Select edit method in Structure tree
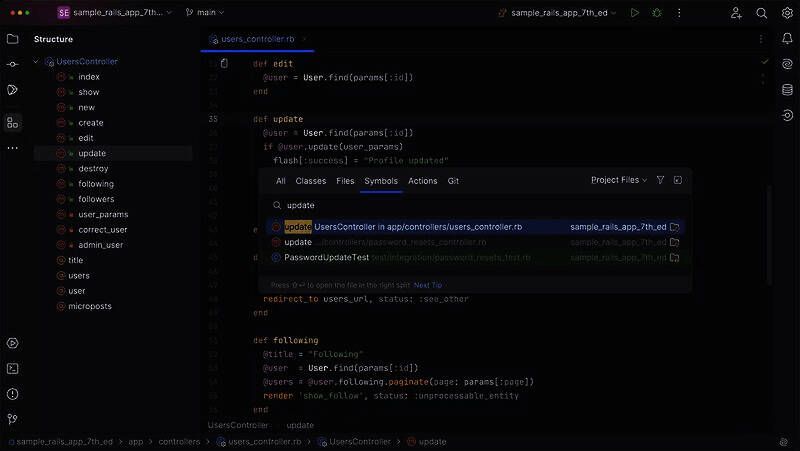This screenshot has width=800, height=451. (x=86, y=138)
